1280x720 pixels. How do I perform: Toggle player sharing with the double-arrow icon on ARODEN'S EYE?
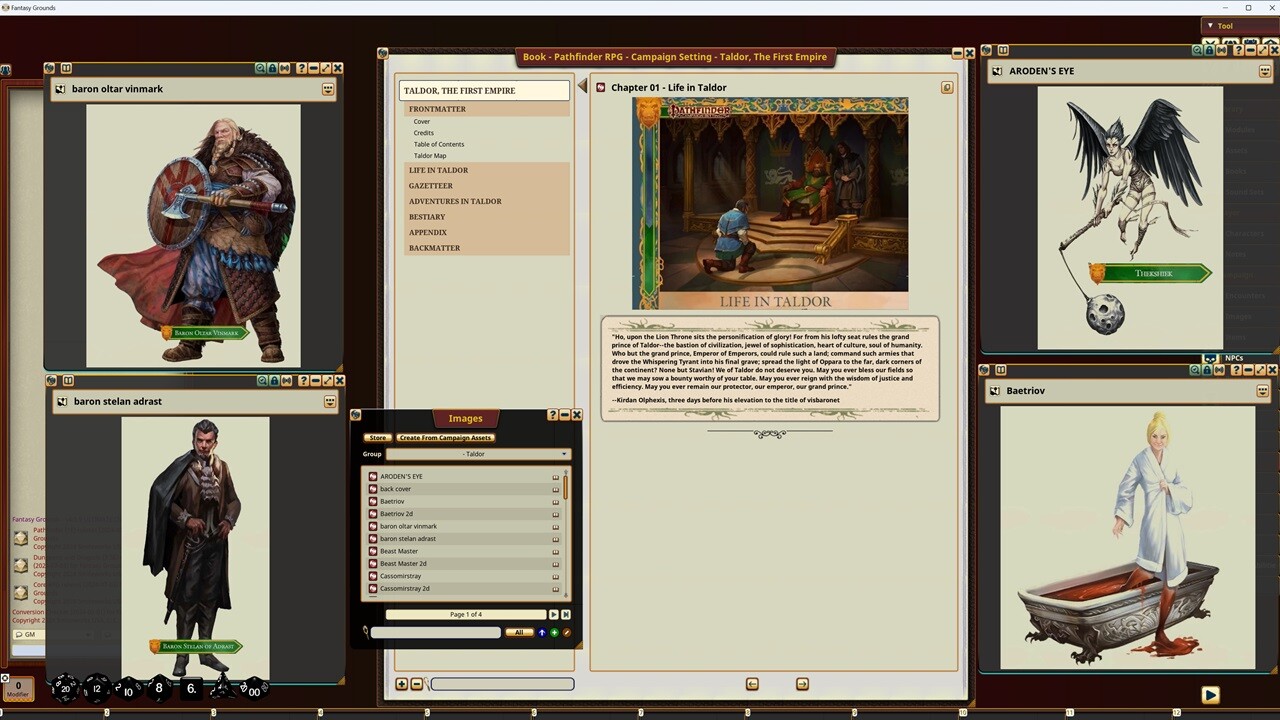(x=1222, y=50)
